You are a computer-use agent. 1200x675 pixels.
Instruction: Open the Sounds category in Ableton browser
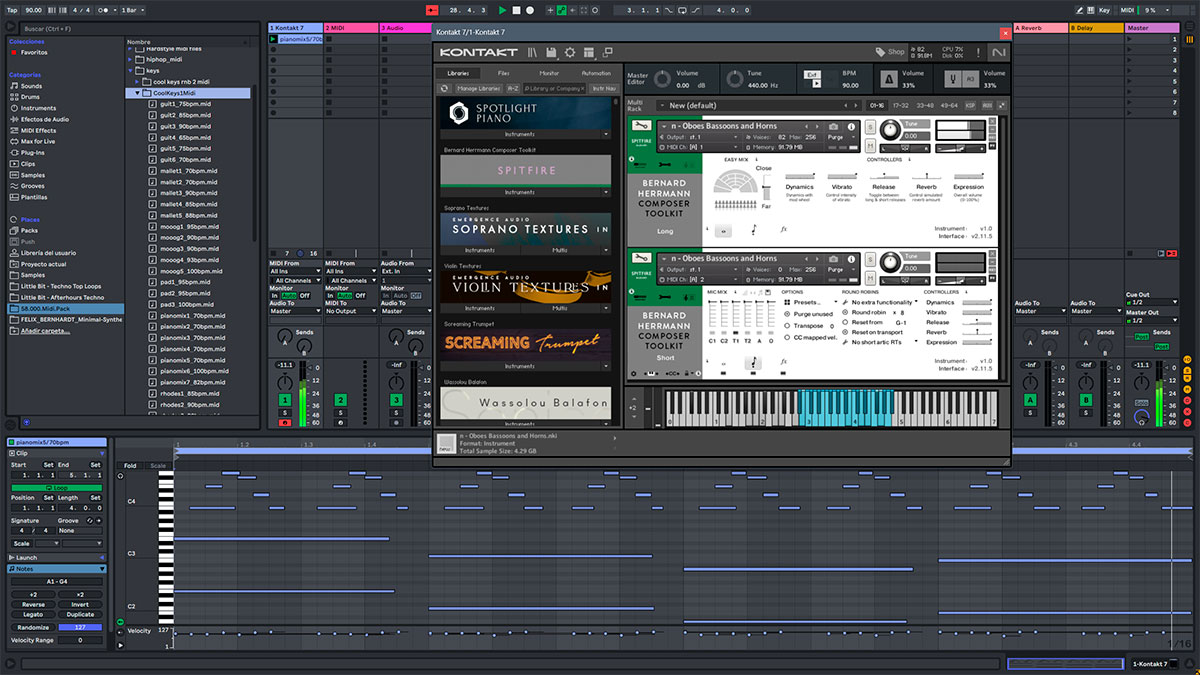(31, 86)
